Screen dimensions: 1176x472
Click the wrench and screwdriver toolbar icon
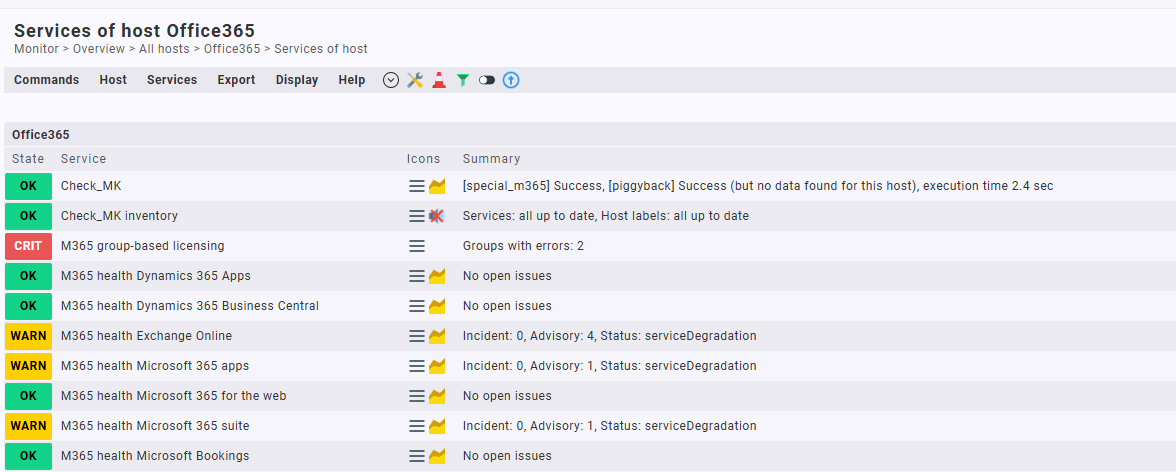(415, 80)
